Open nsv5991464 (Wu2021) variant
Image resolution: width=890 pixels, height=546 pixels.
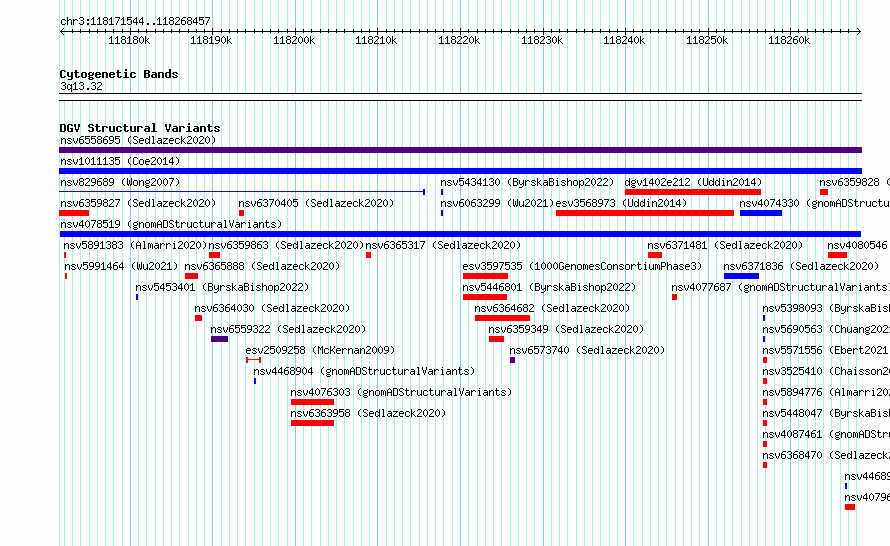pyautogui.click(x=121, y=266)
